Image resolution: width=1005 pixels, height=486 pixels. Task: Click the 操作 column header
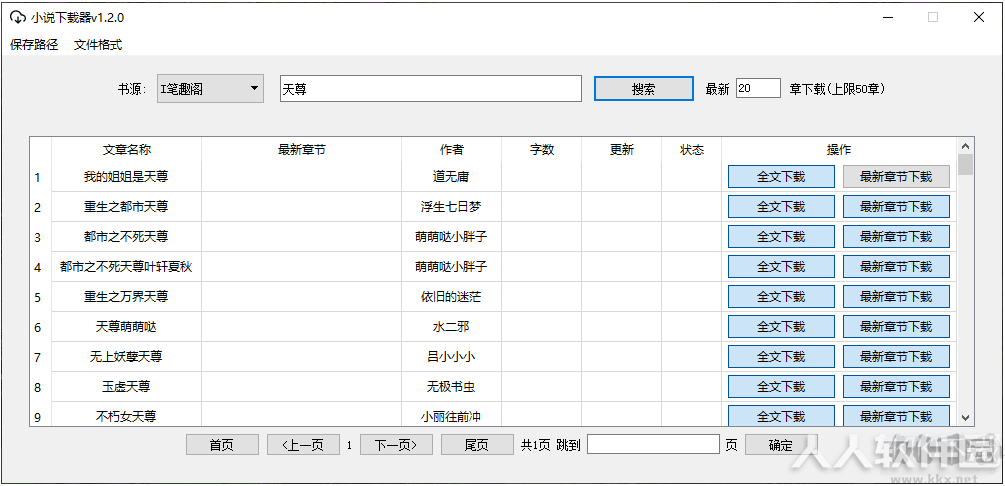pyautogui.click(x=839, y=149)
